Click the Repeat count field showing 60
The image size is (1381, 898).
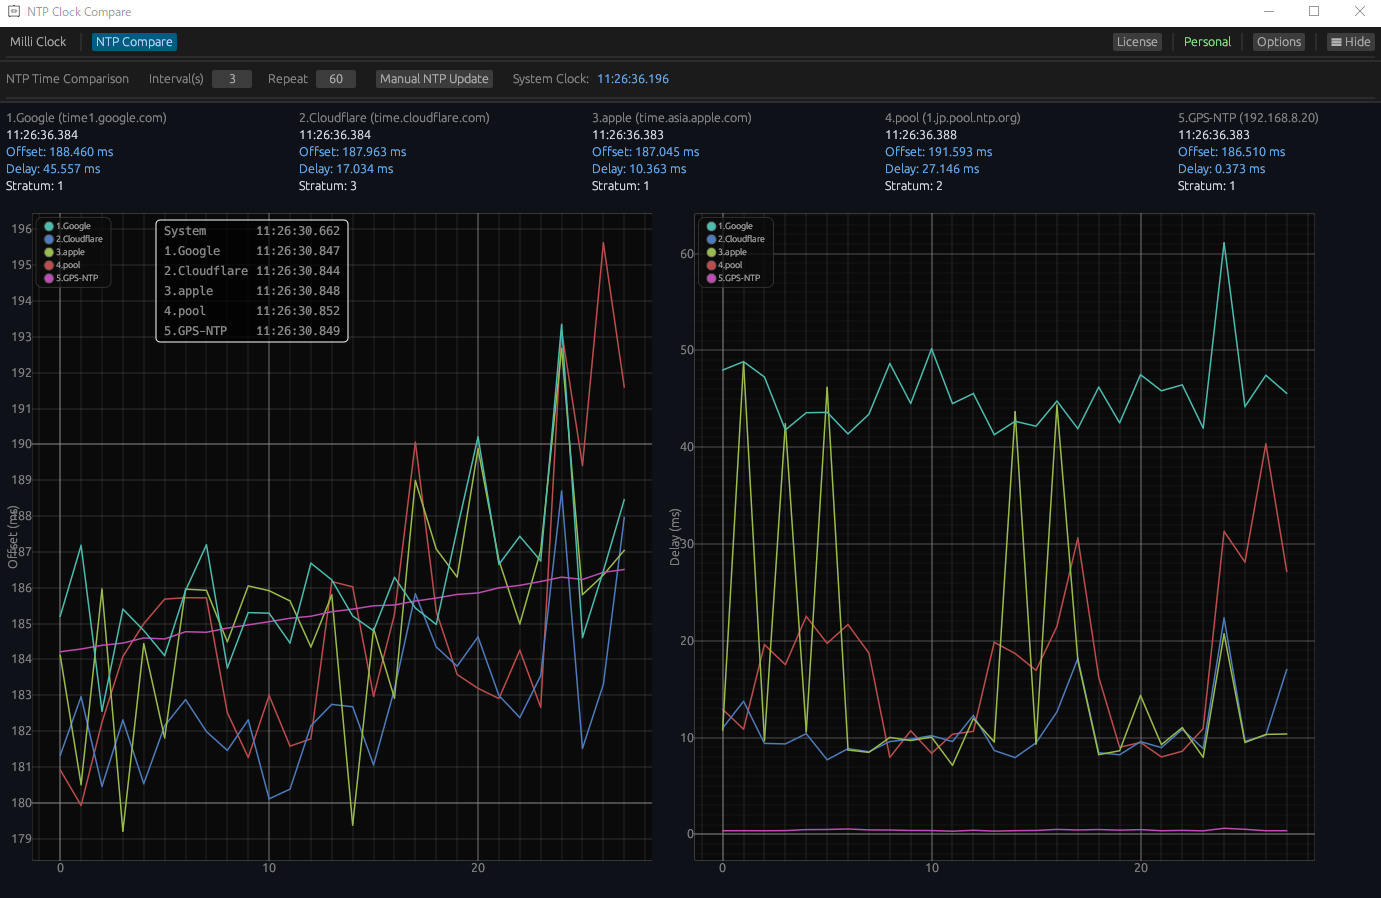tap(336, 79)
